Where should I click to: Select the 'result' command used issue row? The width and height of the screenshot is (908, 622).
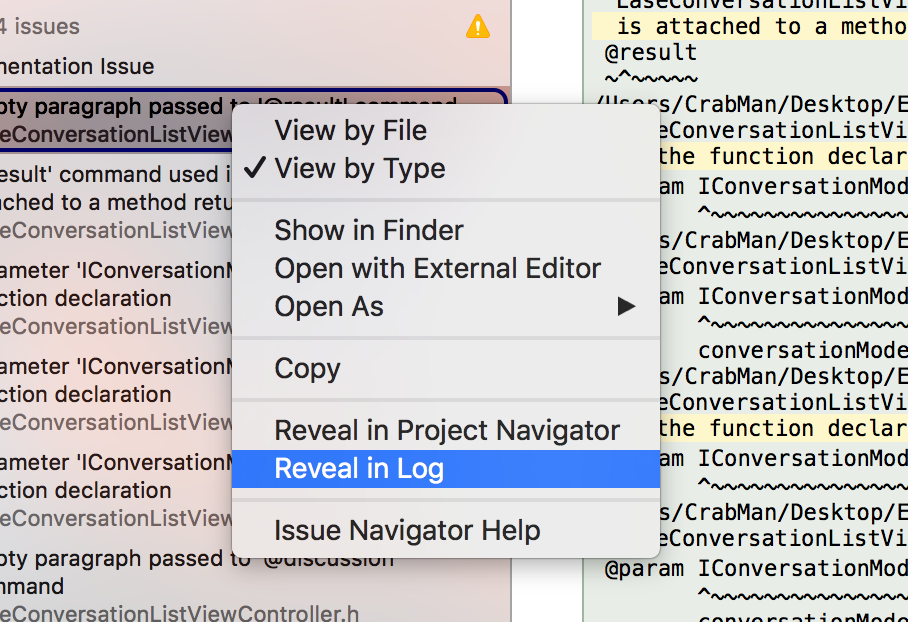click(116, 202)
